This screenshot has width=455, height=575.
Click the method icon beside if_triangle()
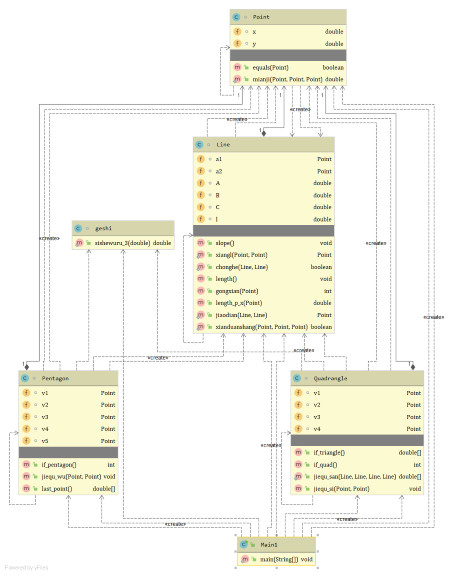[x=298, y=453]
